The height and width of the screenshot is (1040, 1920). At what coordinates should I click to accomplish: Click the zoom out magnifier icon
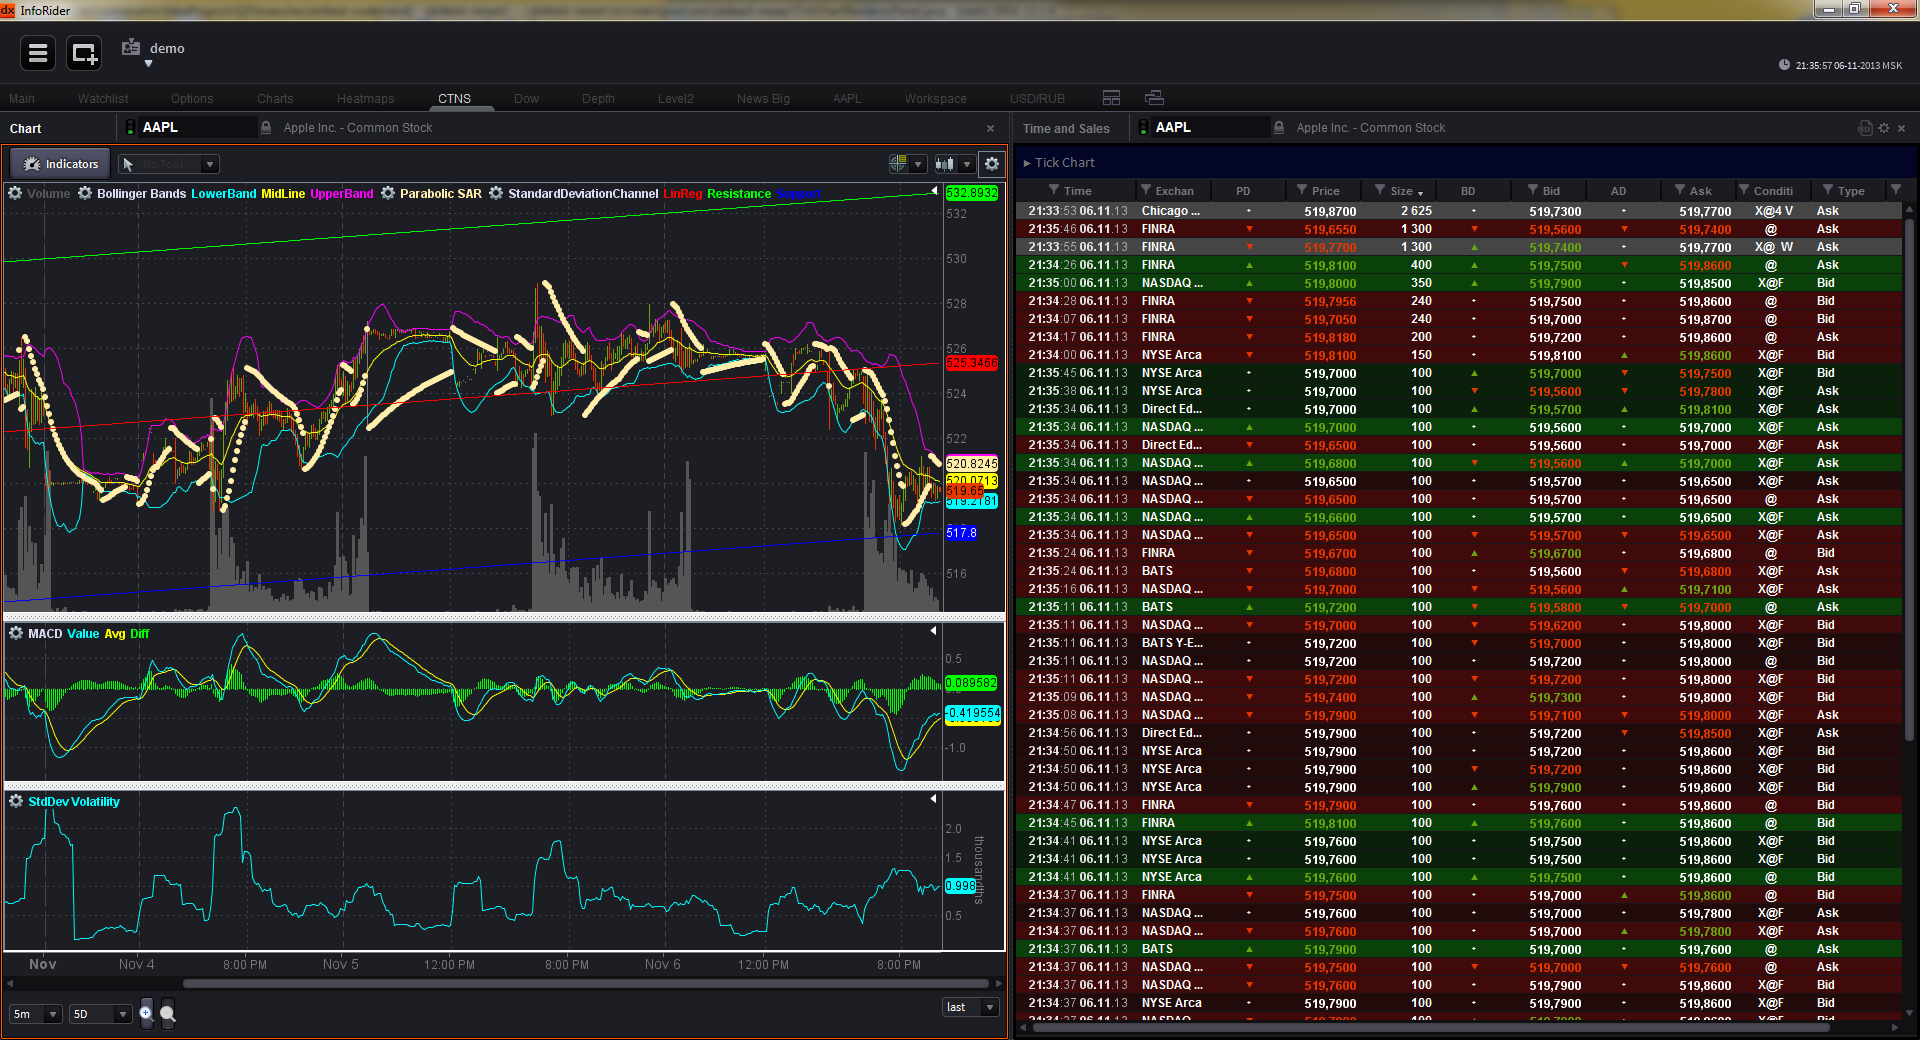point(167,1014)
